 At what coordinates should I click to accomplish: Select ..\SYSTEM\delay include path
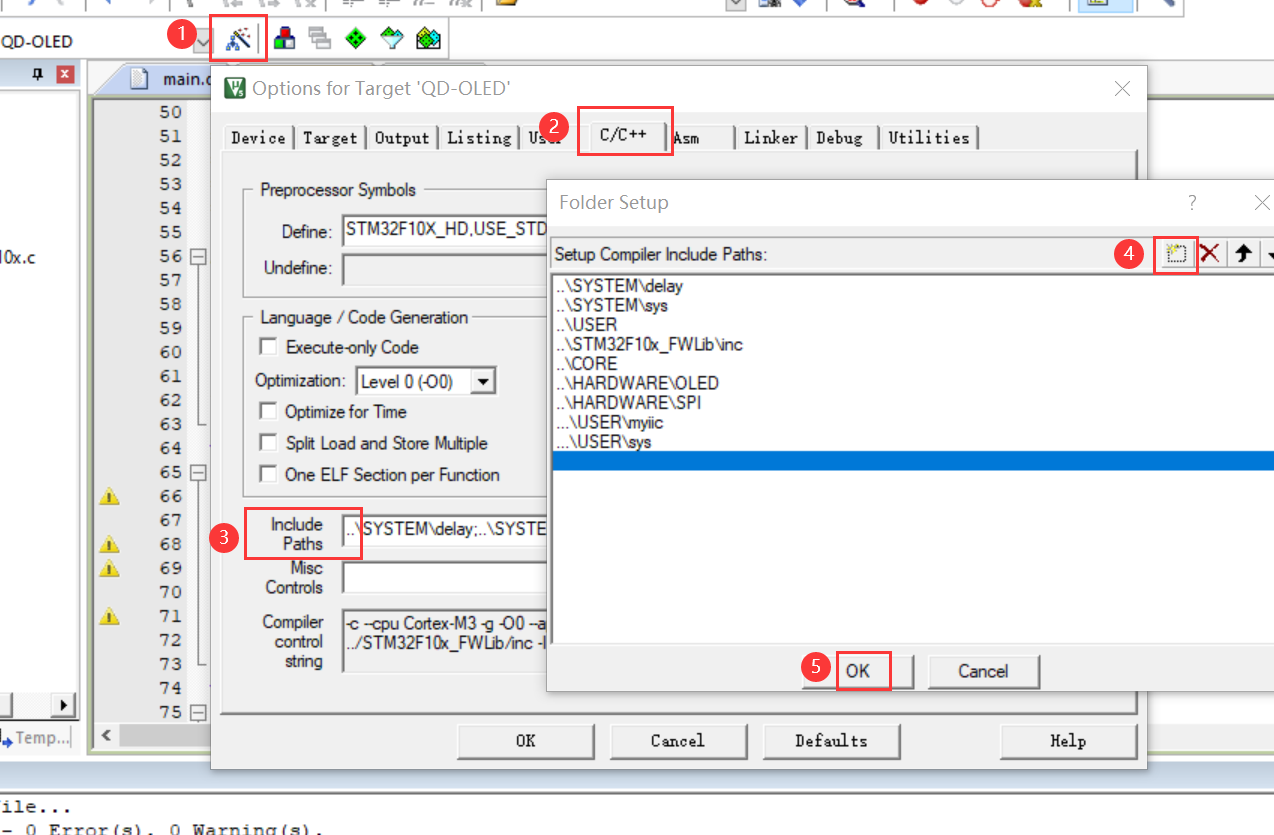[x=619, y=286]
